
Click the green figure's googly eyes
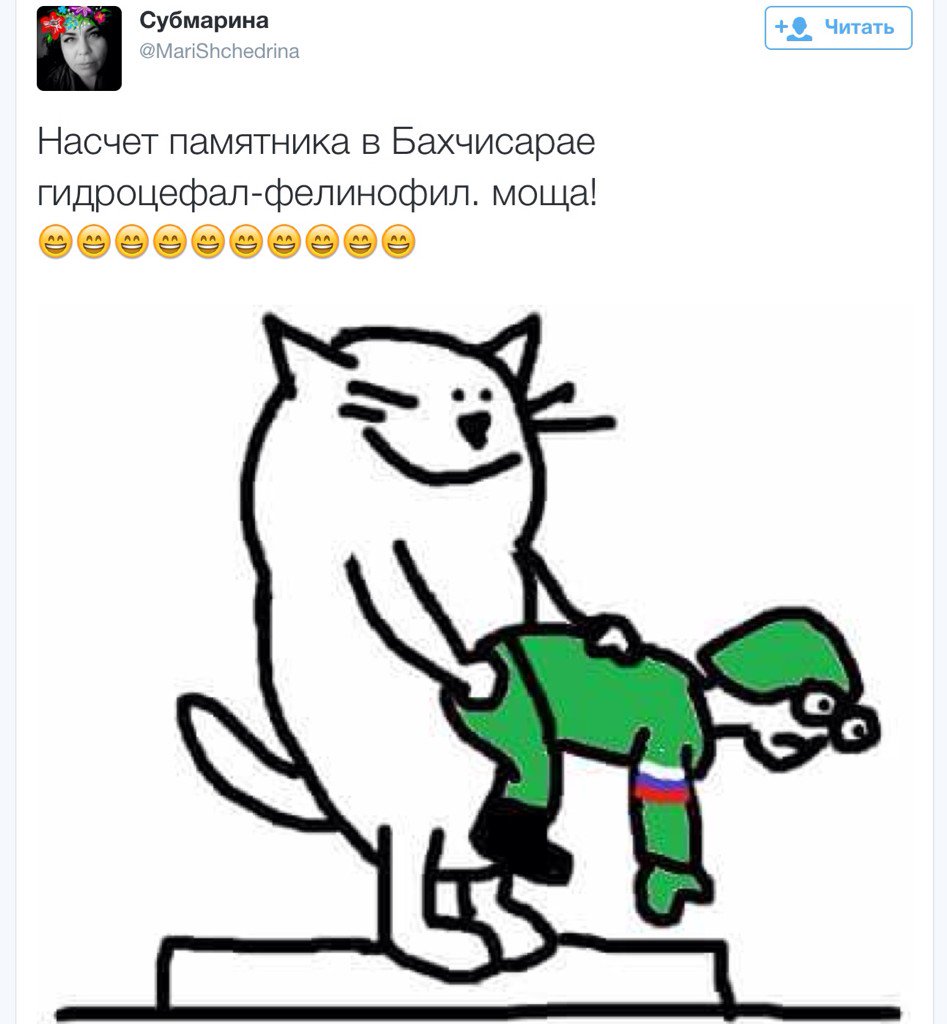[x=839, y=717]
